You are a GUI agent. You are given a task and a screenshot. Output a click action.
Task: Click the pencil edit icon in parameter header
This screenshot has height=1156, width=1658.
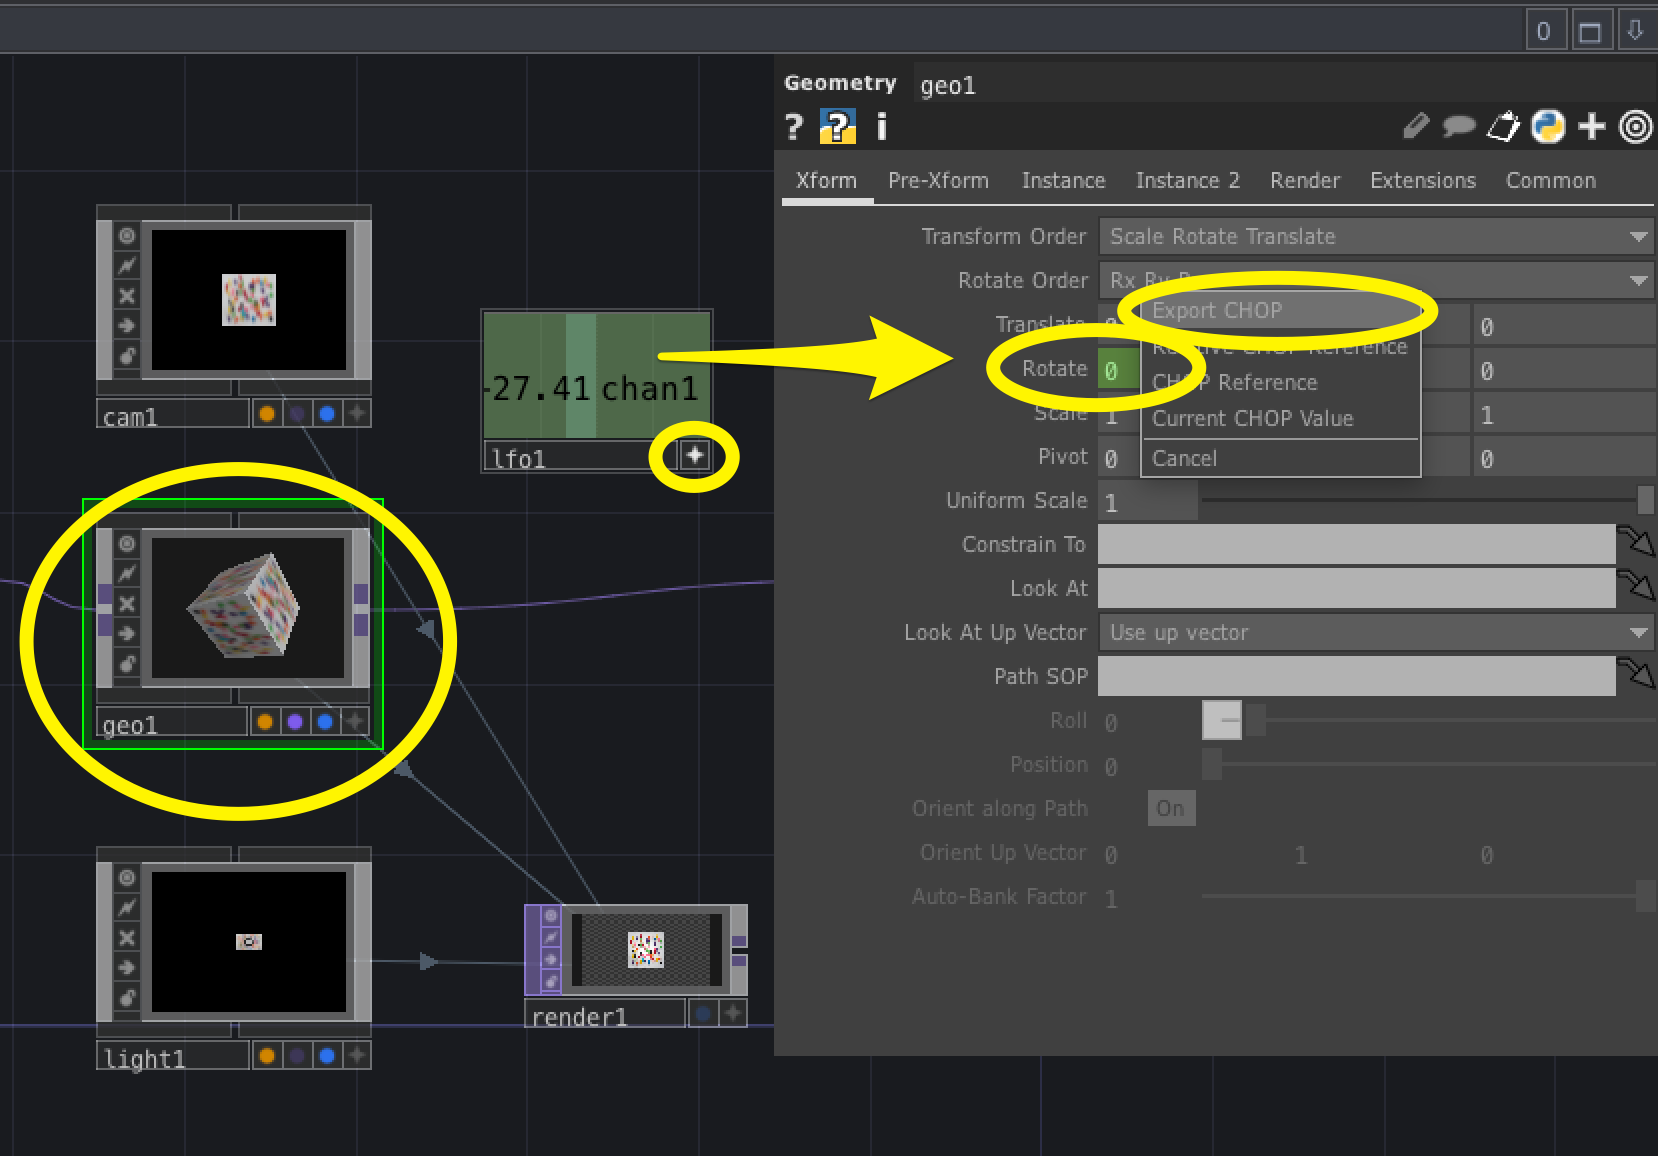pos(1416,126)
